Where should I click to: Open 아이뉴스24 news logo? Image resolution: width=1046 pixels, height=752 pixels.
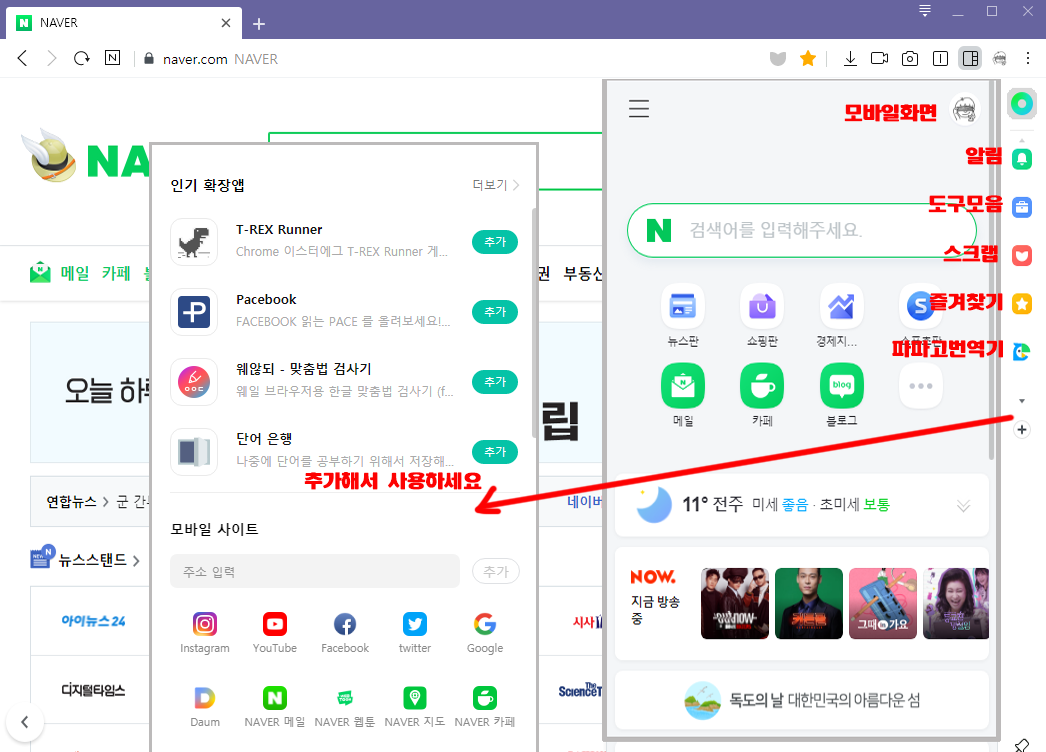pyautogui.click(x=93, y=621)
